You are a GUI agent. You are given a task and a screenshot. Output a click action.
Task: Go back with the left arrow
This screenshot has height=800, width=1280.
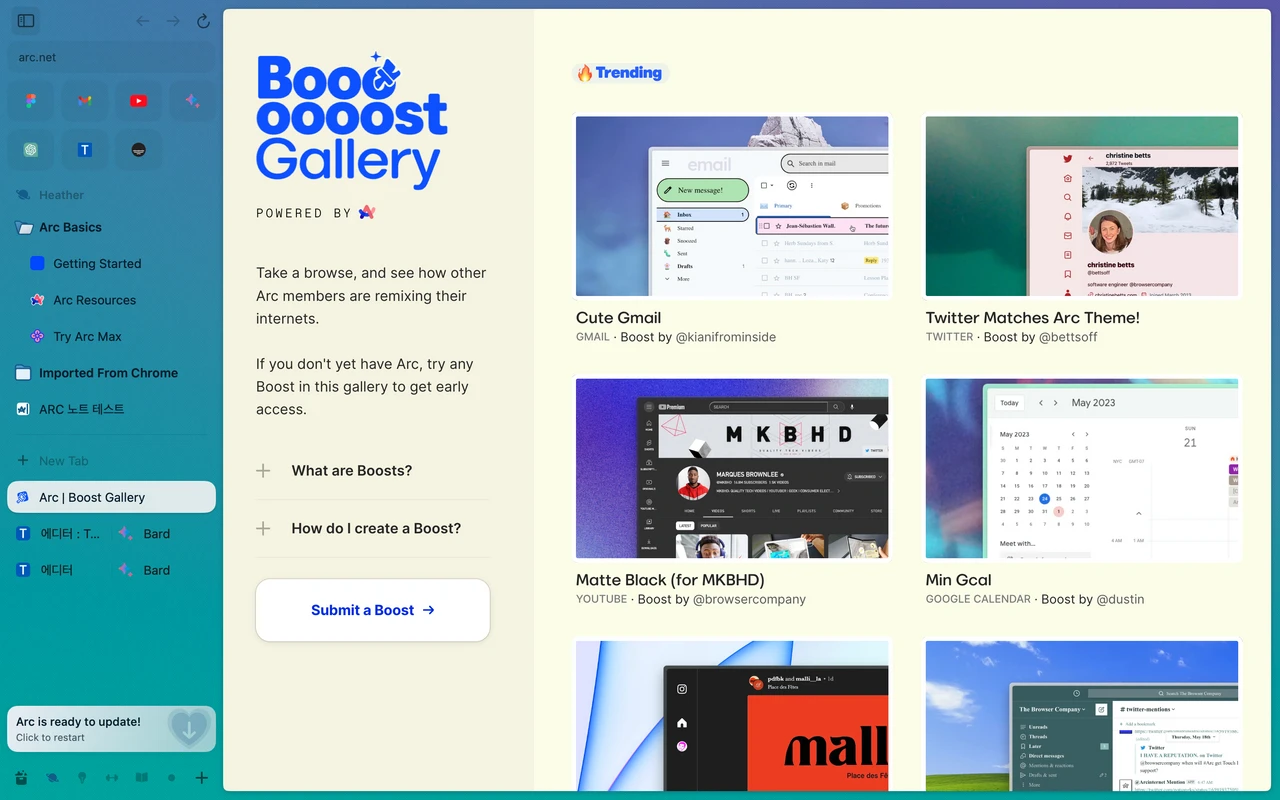143,21
